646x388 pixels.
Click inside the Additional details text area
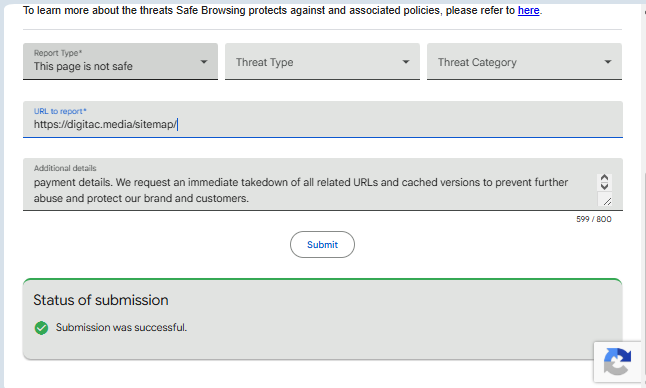[309, 190]
